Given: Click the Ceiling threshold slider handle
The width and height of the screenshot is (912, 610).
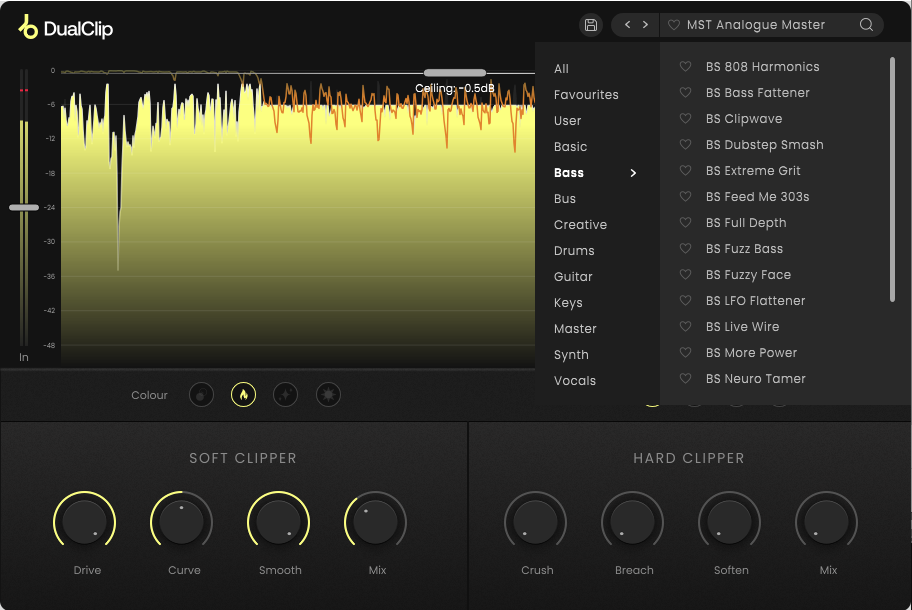Looking at the screenshot, I should [x=455, y=73].
